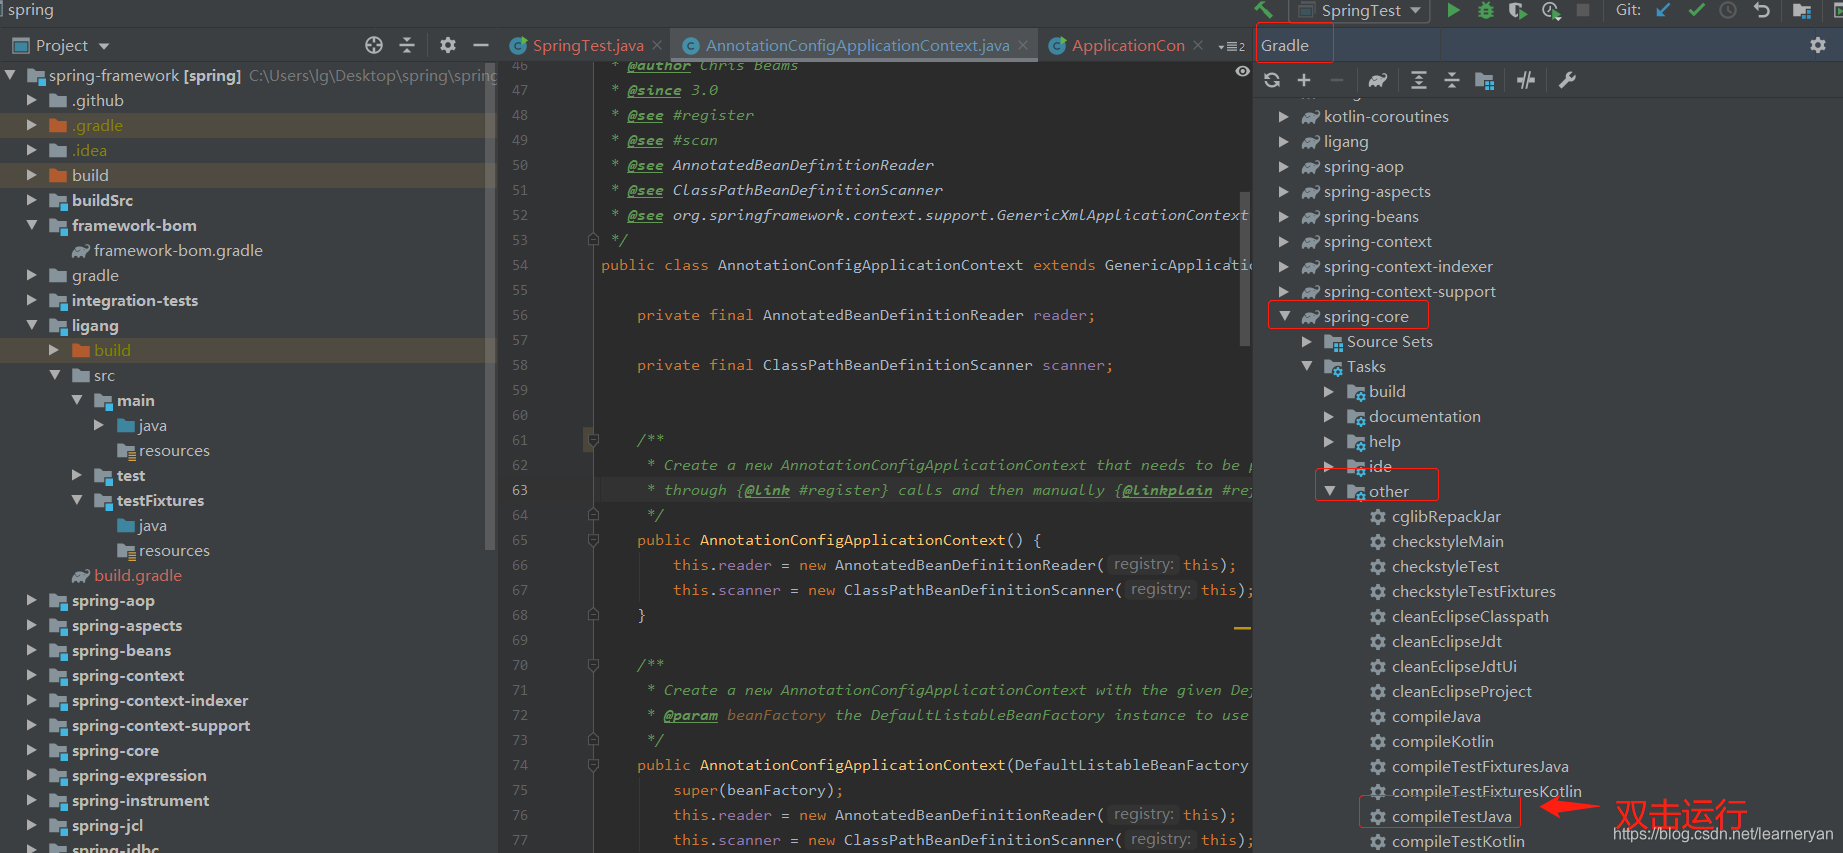Collapse the ligang module in Project tree

[x=32, y=325]
